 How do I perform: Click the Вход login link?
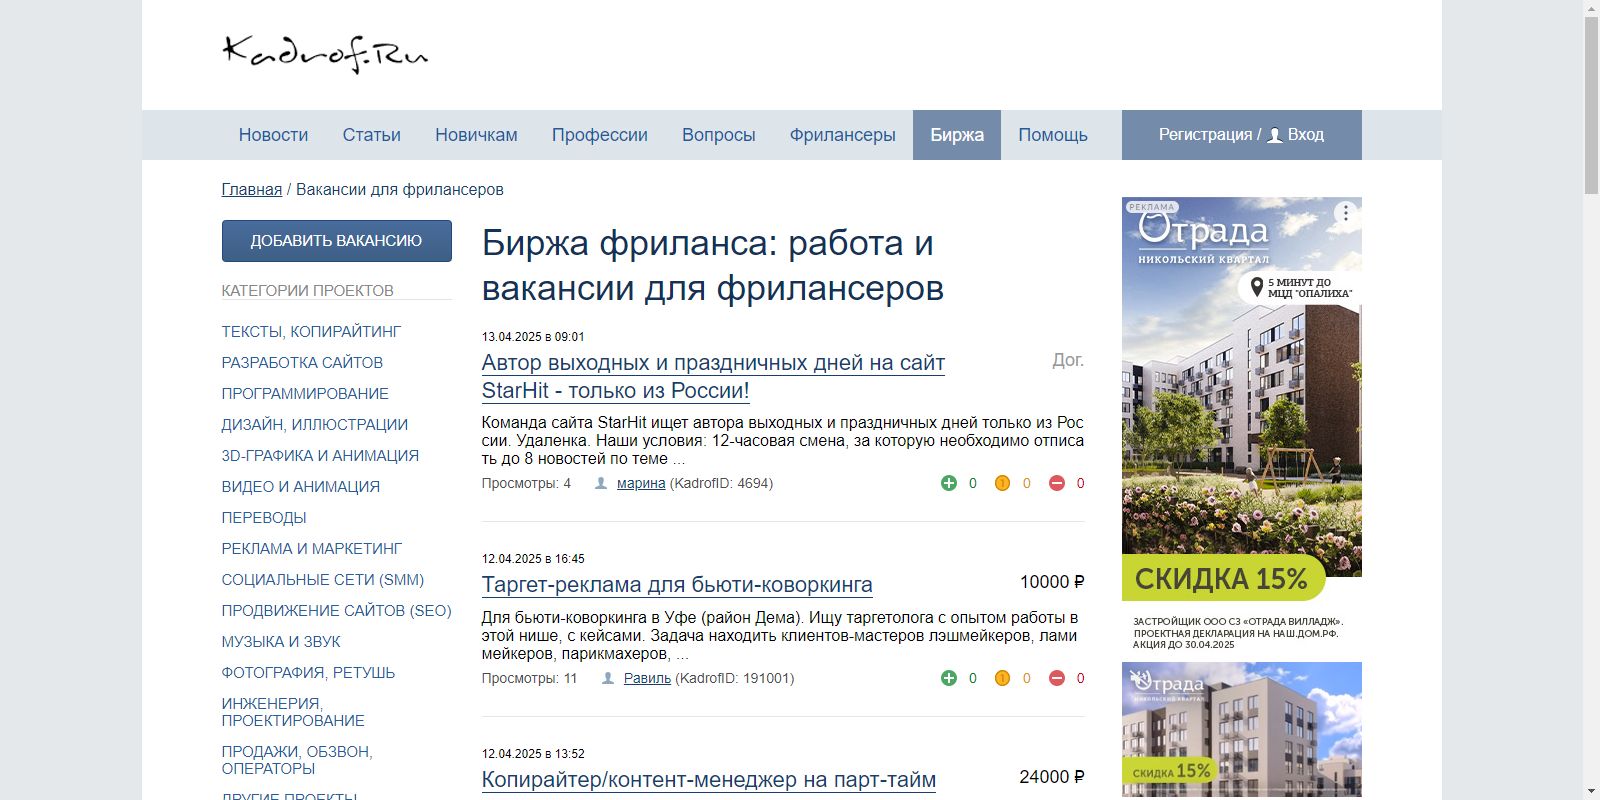coord(1305,135)
